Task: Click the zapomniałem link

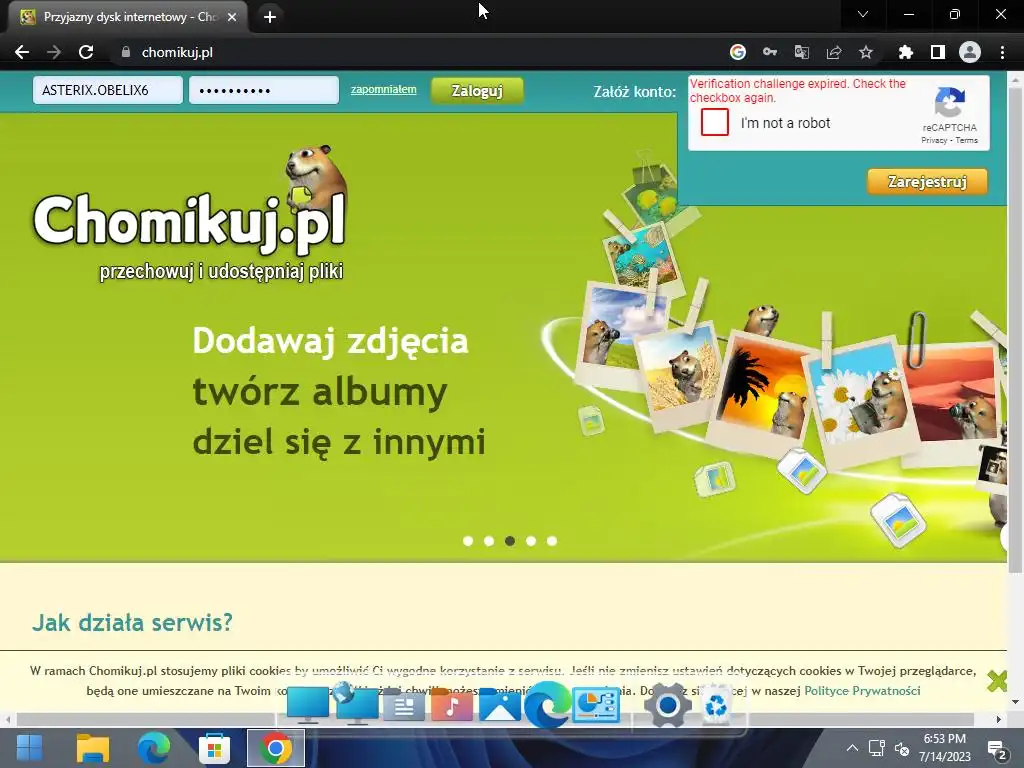Action: (383, 89)
